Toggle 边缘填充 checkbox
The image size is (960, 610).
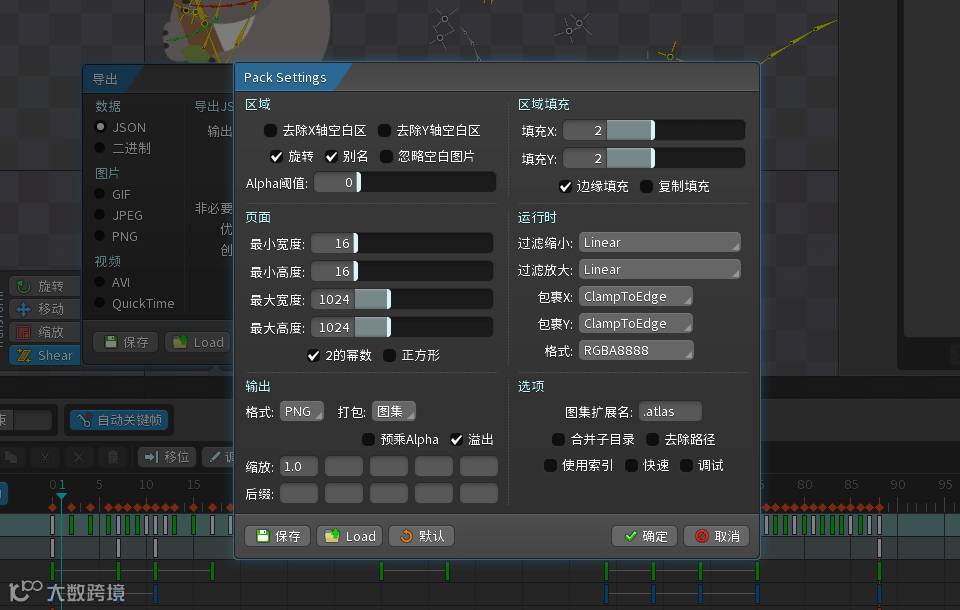tap(565, 186)
